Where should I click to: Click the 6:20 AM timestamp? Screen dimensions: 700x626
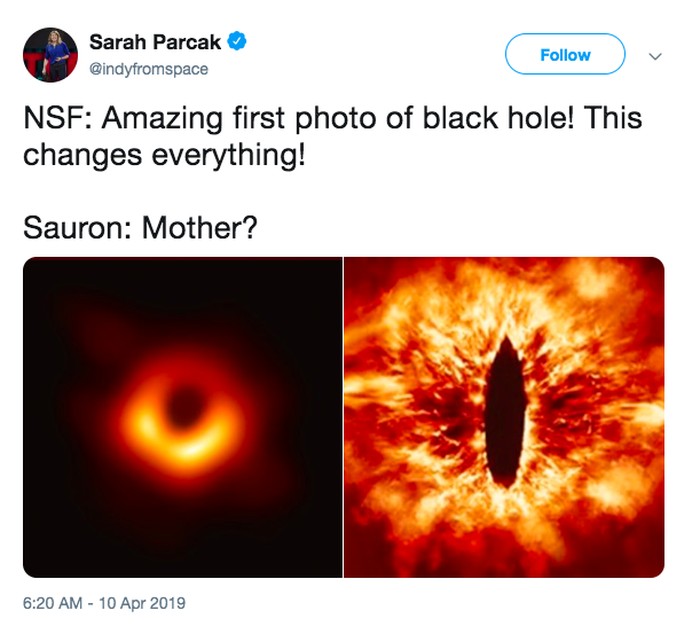[55, 603]
